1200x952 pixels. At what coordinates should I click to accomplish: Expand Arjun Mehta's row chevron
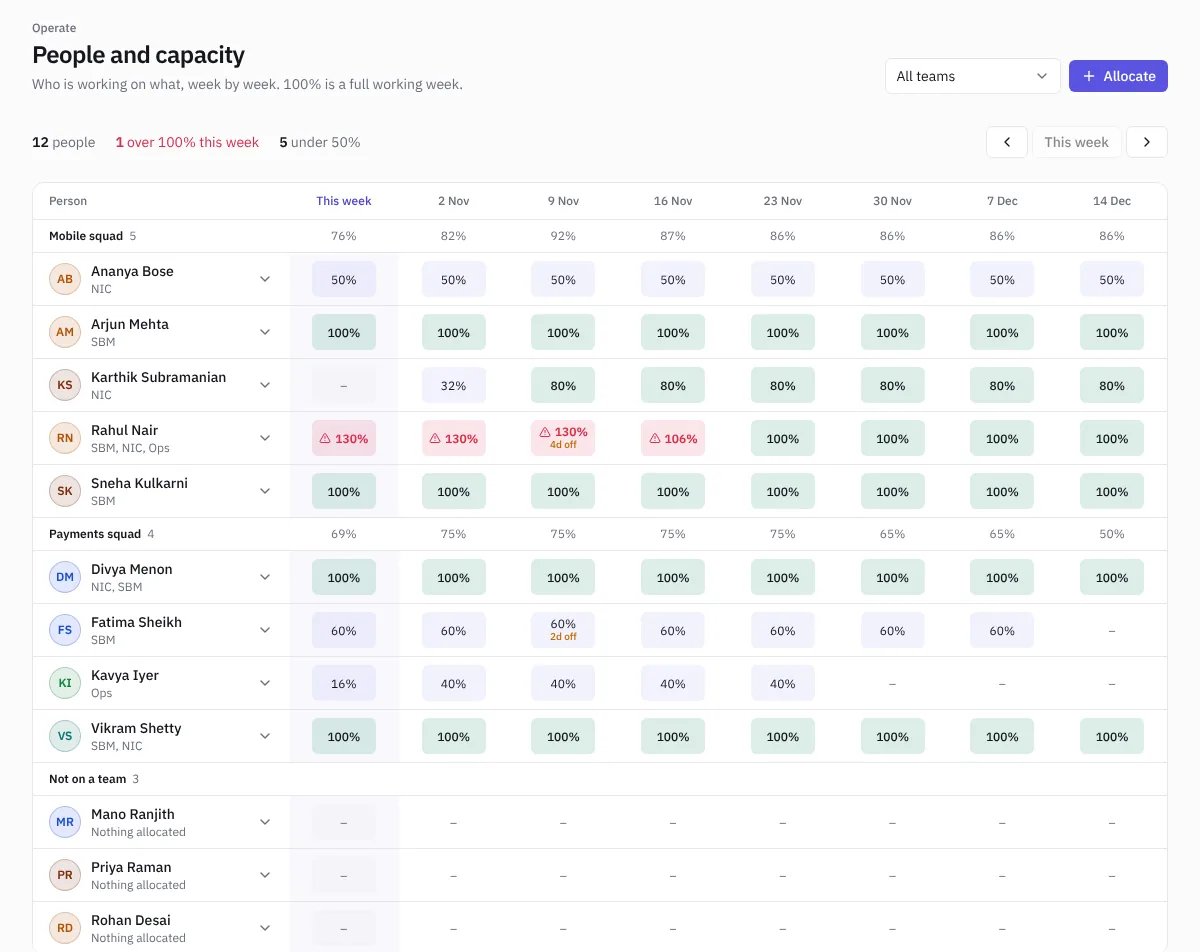[x=265, y=332]
